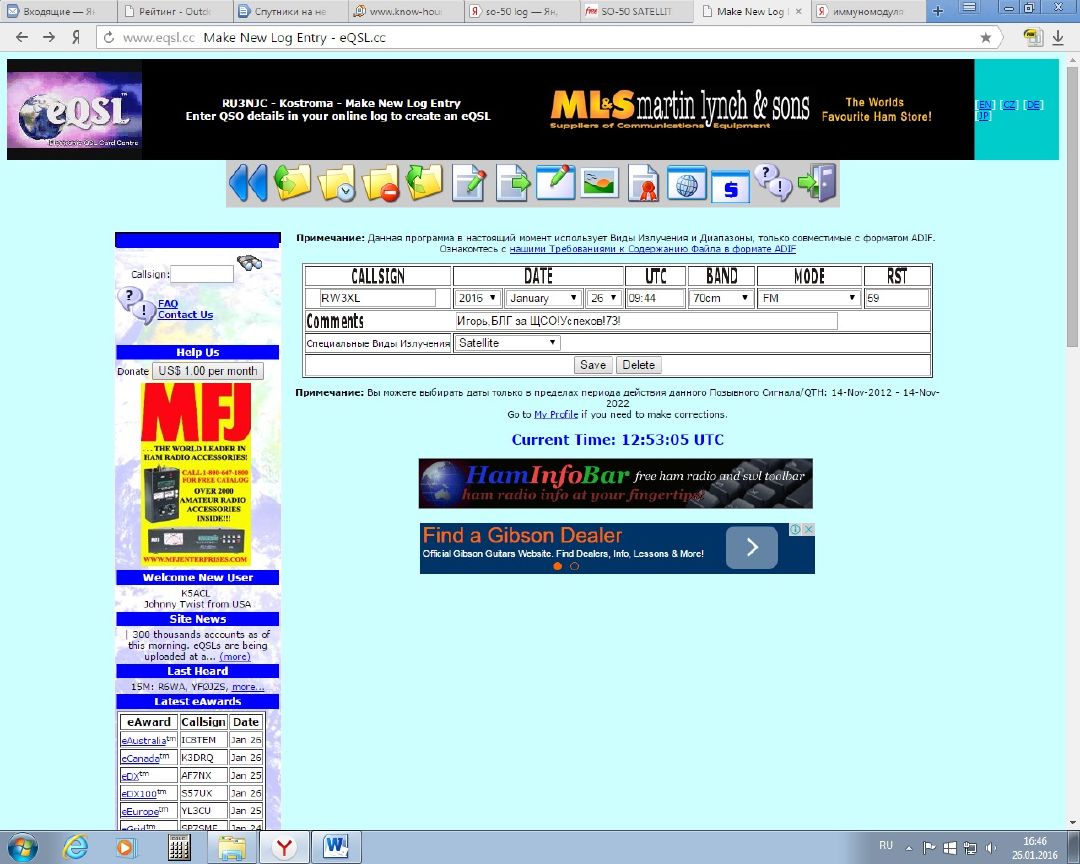Viewport: 1080px width, 864px height.
Task: Switch to the 'Входящие' mail tab
Action: pyautogui.click(x=58, y=11)
